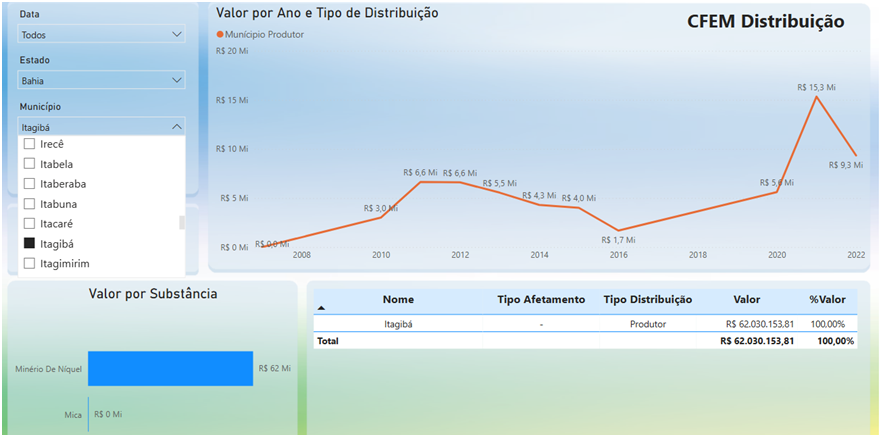Click the Tipo Distribuição column header
This screenshot has height=437, width=884.
(647, 300)
